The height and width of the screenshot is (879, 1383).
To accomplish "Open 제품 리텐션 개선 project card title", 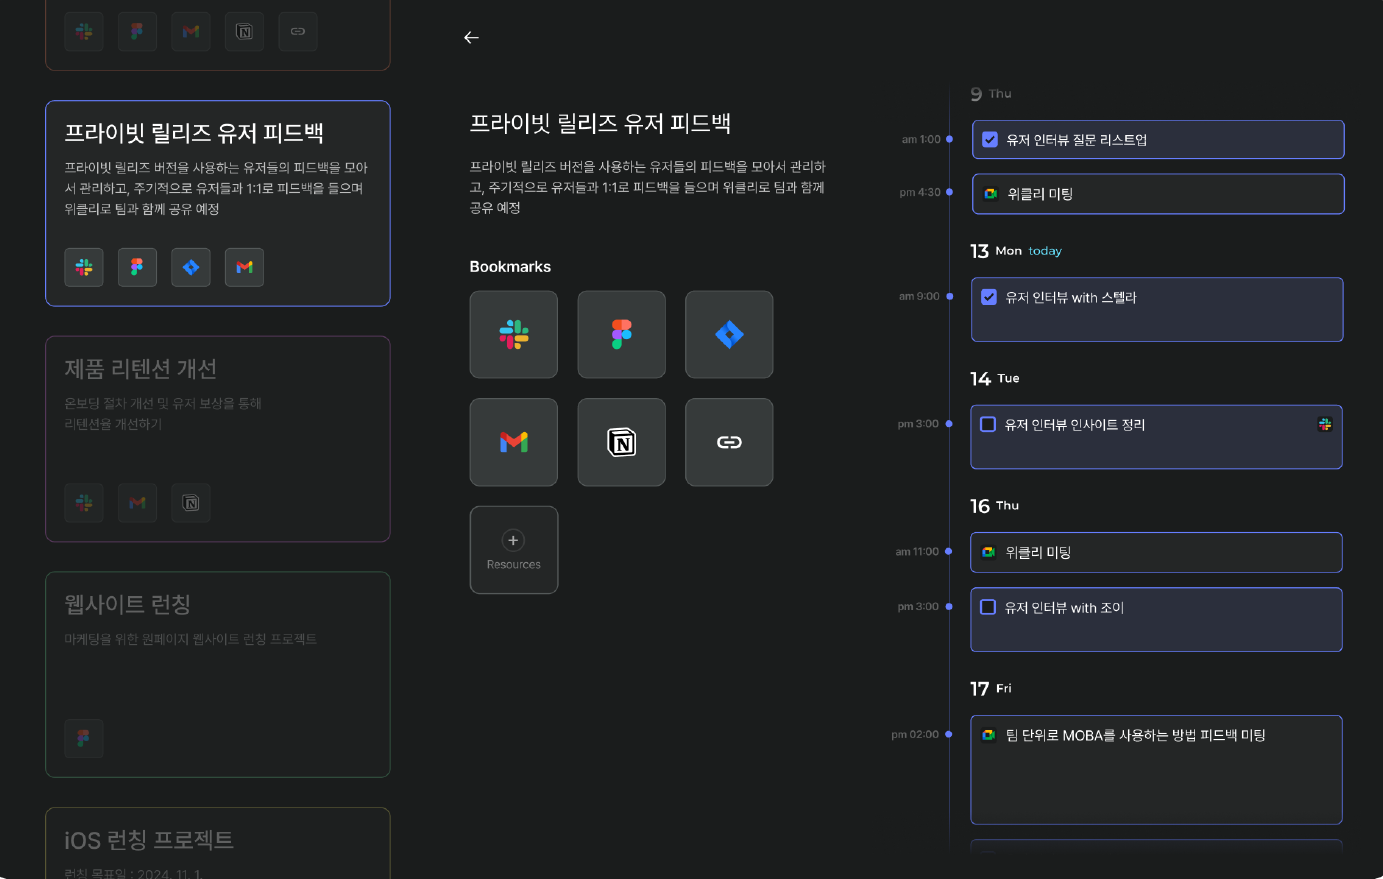I will click(141, 369).
